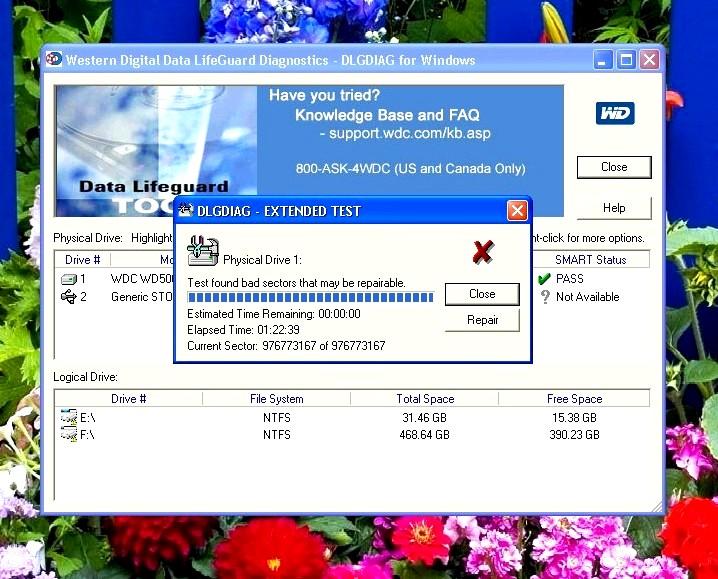Click the File System column header
This screenshot has height=579, width=718.
pyautogui.click(x=277, y=399)
